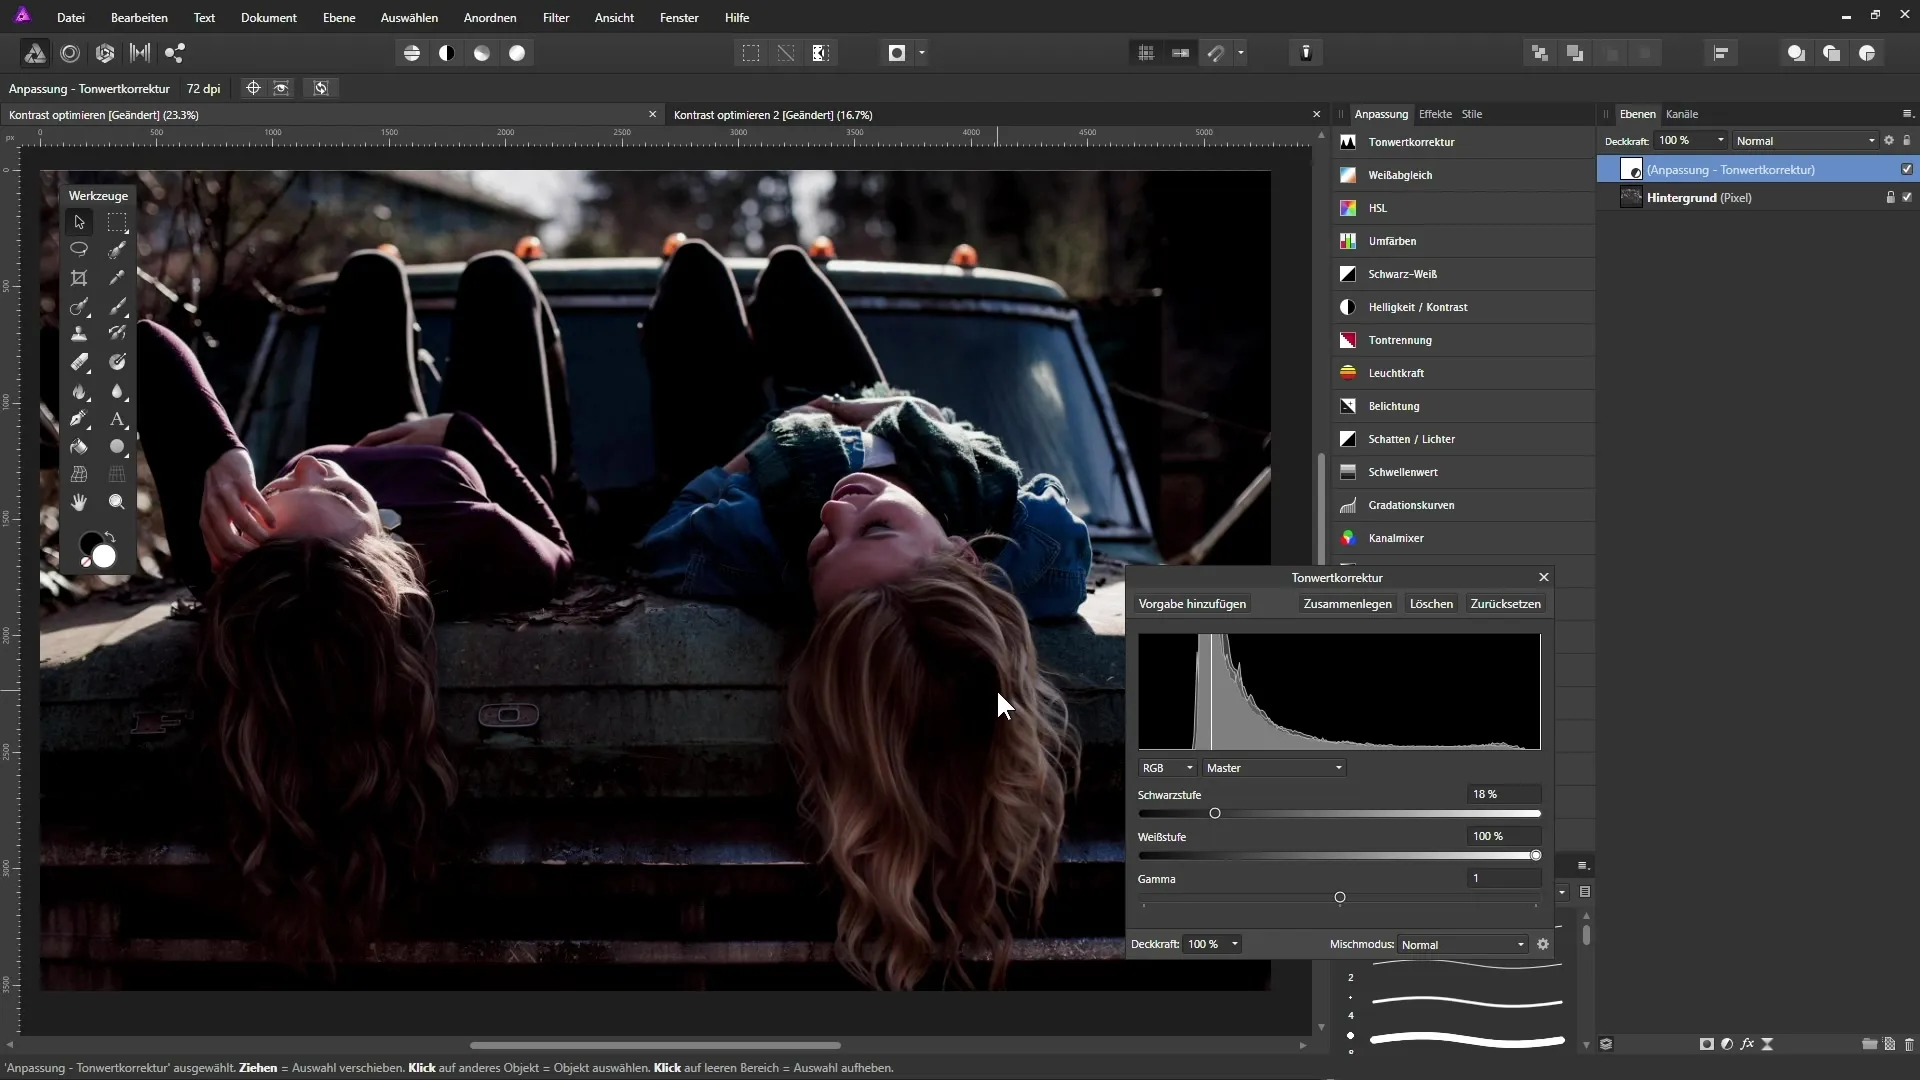Open the Ebene menu
The height and width of the screenshot is (1080, 1920).
pos(339,17)
